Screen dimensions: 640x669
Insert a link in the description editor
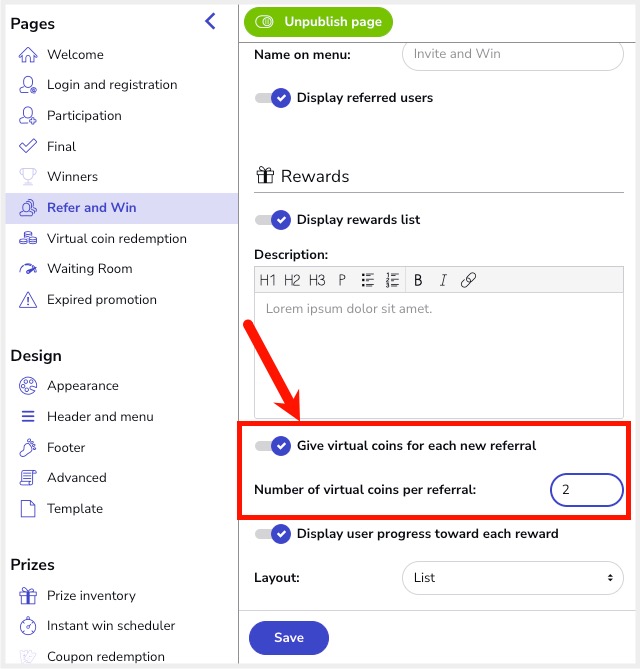point(468,280)
